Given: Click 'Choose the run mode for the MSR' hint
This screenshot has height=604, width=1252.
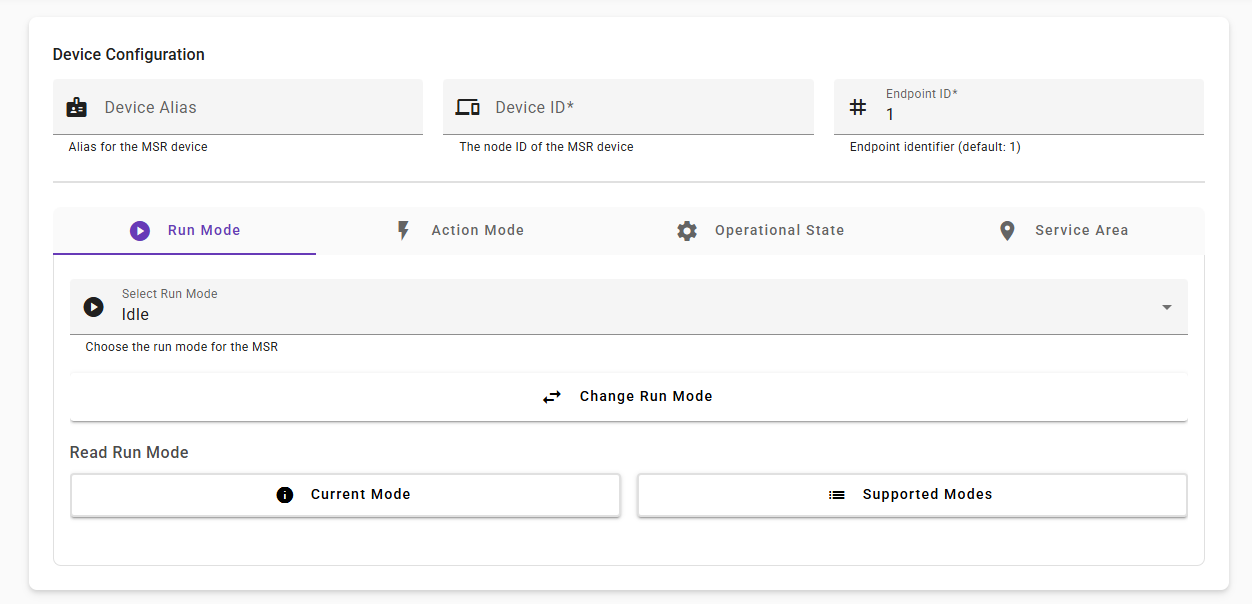Looking at the screenshot, I should (x=181, y=348).
